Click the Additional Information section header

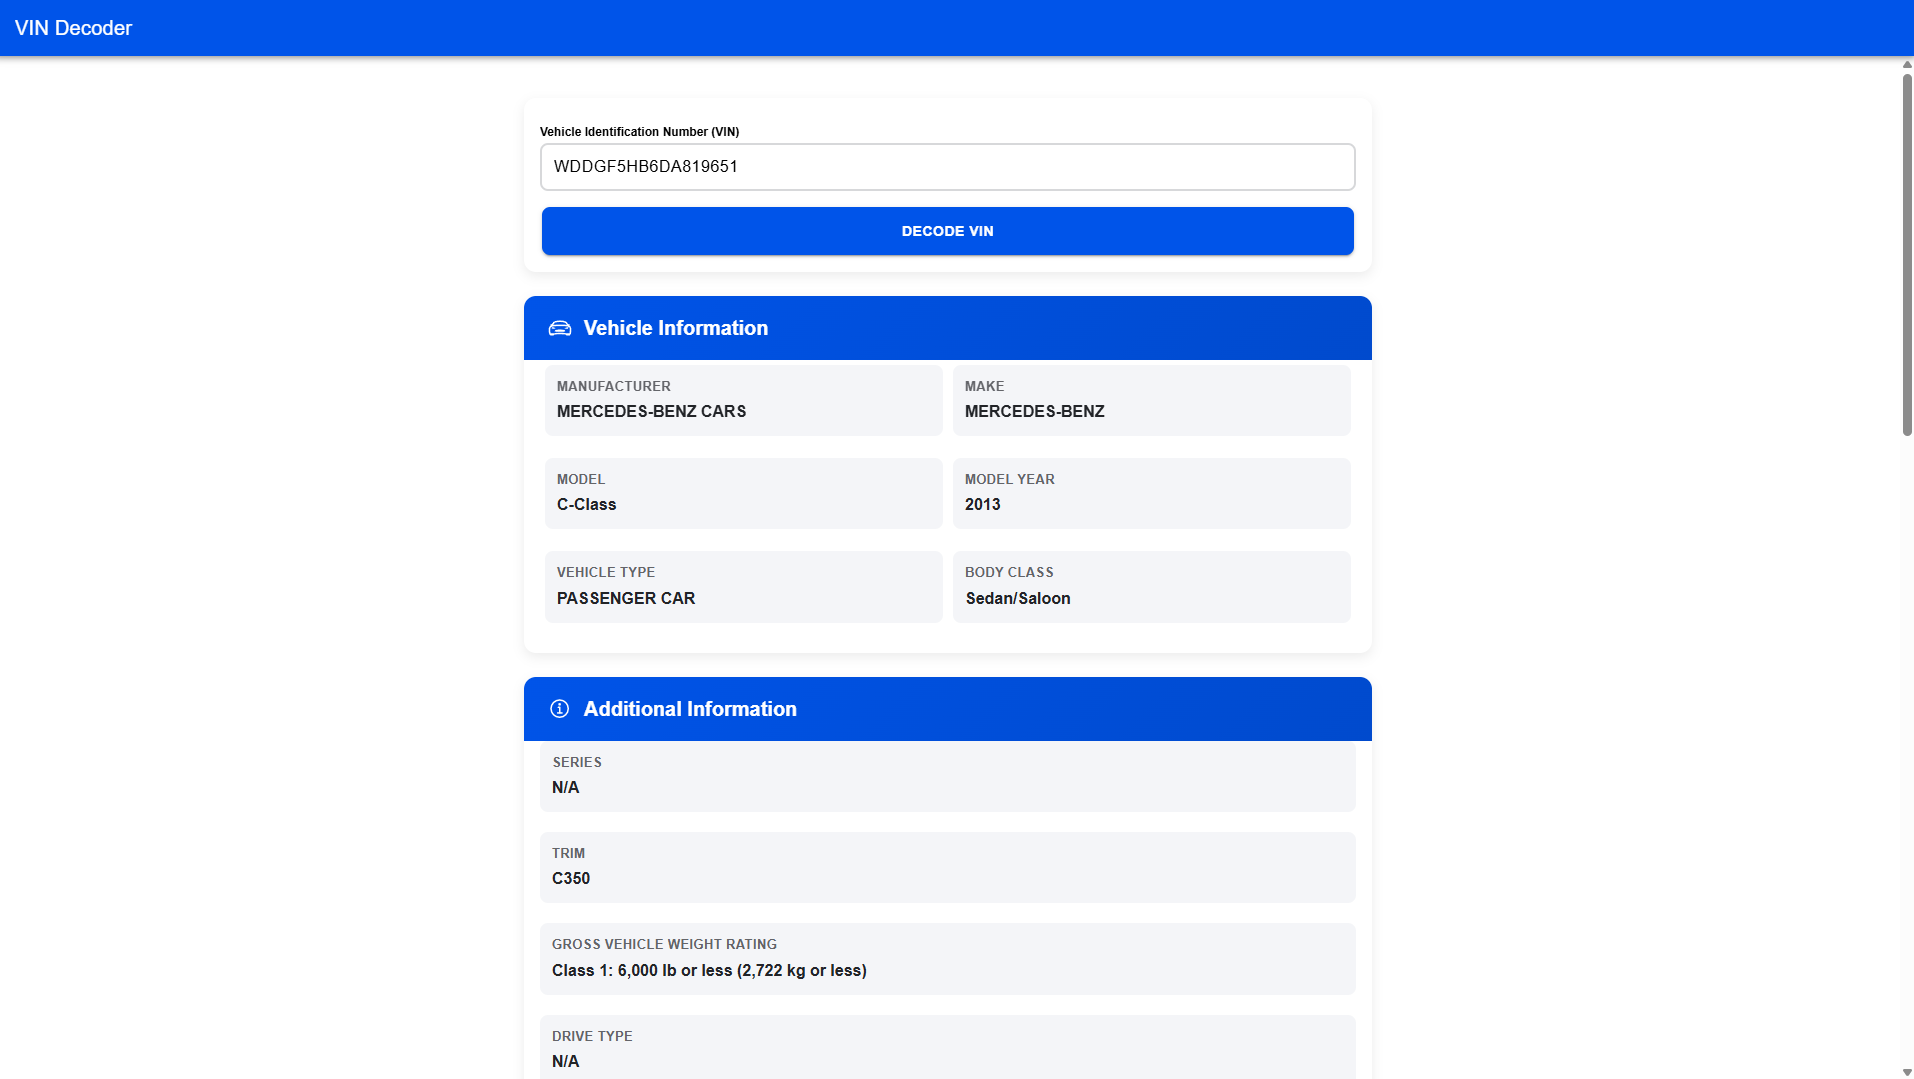(946, 709)
